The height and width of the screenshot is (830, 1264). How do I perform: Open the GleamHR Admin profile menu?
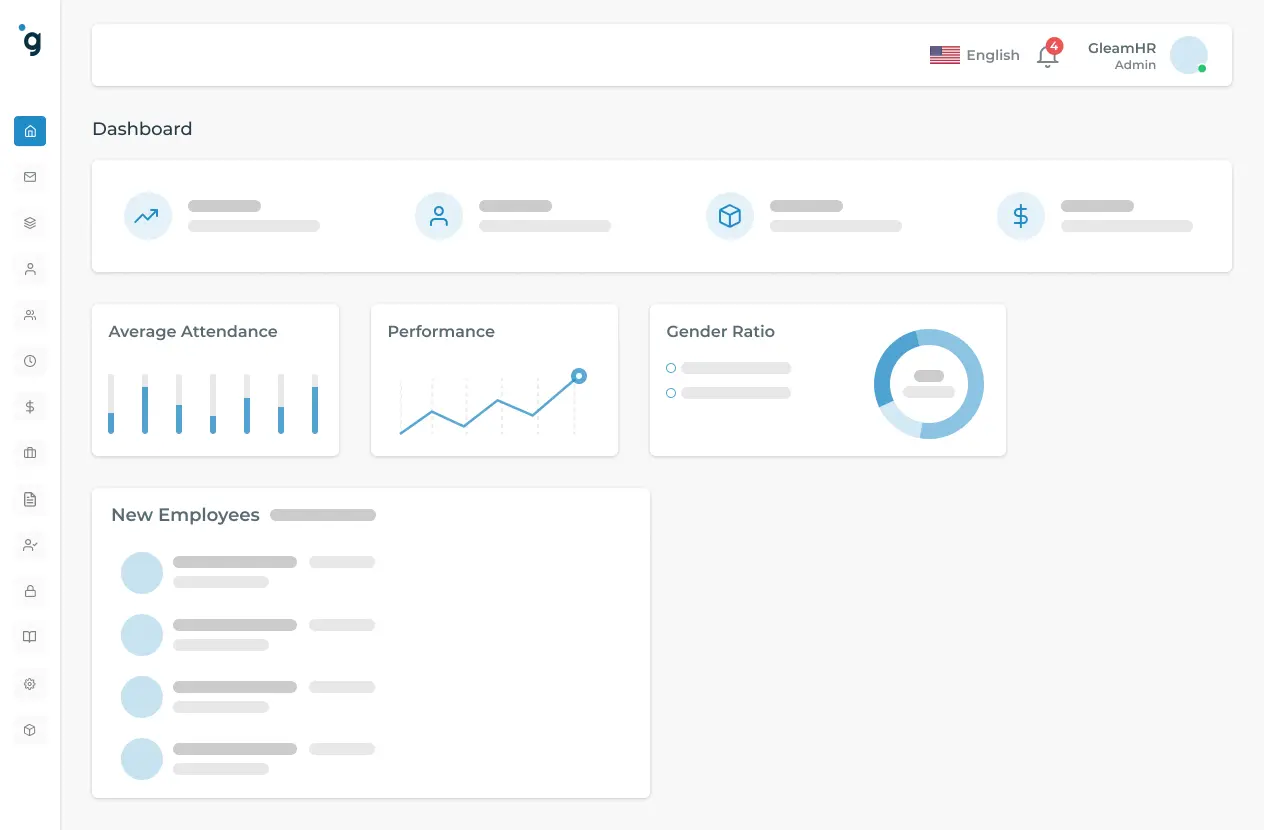pos(1122,56)
